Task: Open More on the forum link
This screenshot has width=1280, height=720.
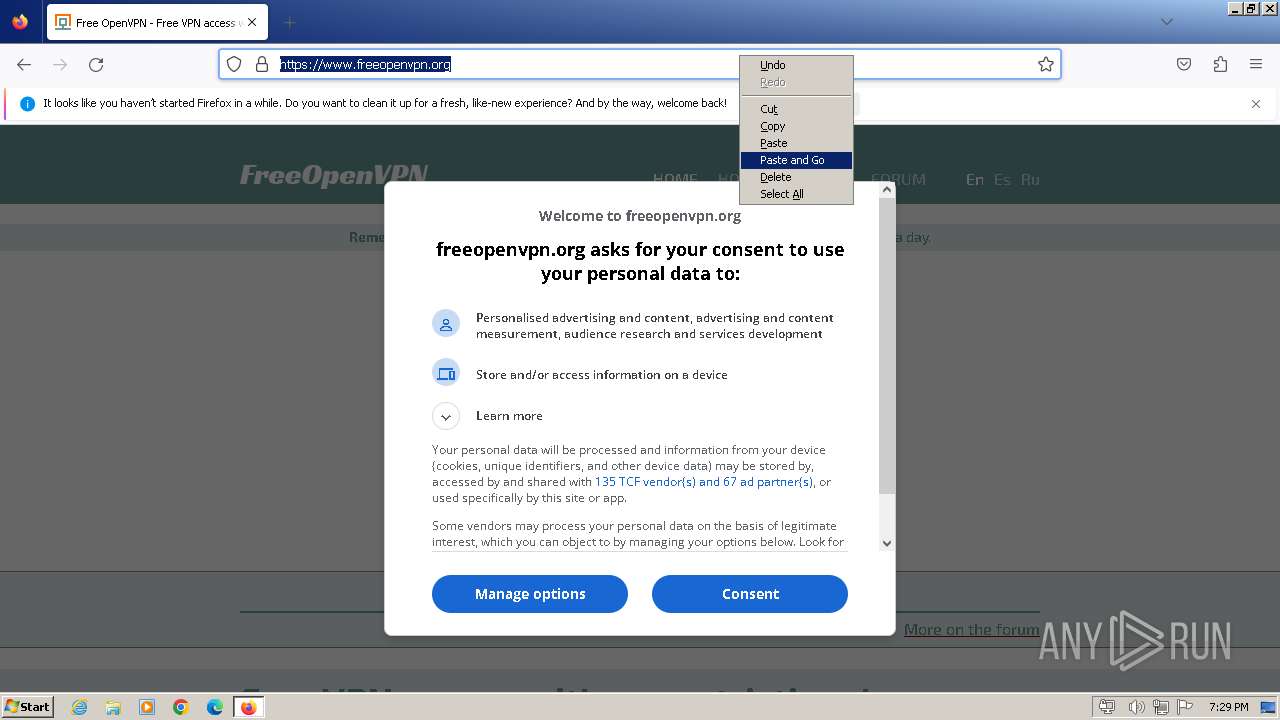Action: 972,629
